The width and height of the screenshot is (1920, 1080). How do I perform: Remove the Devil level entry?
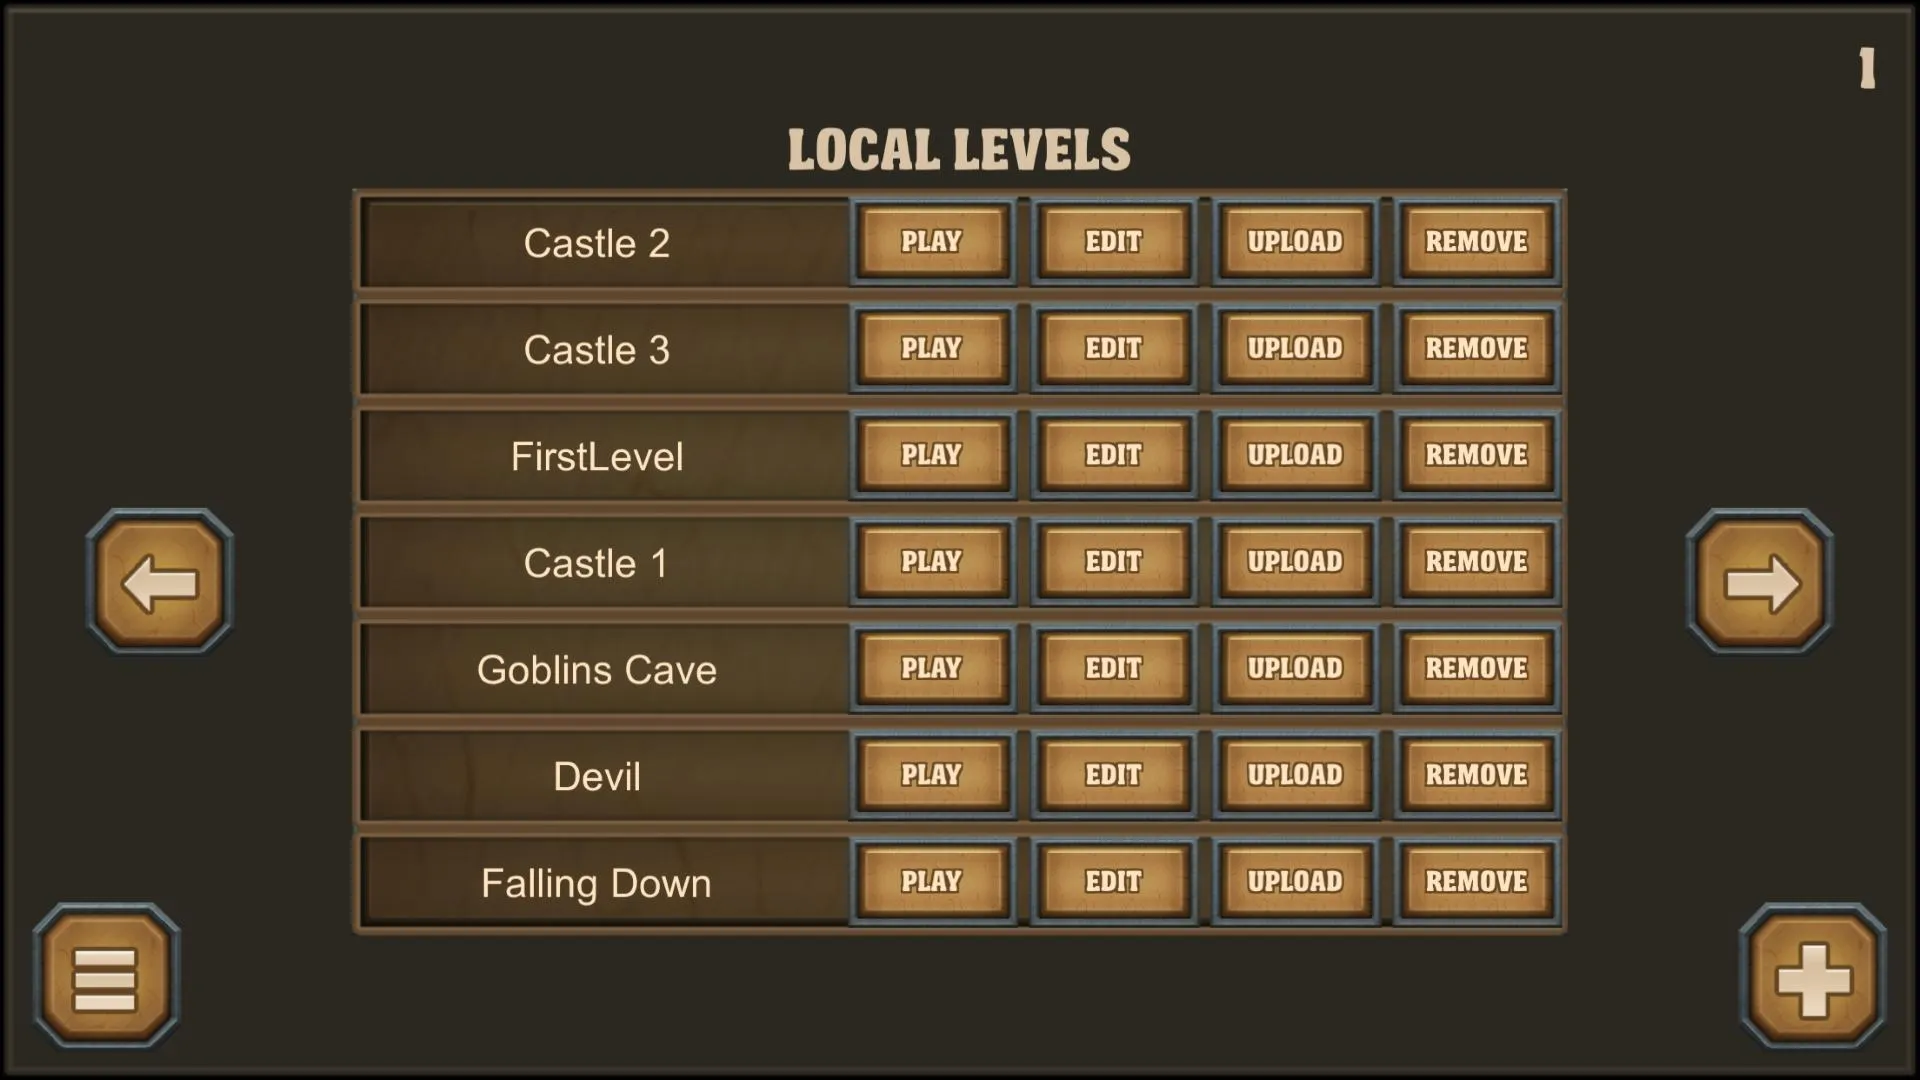(1474, 774)
